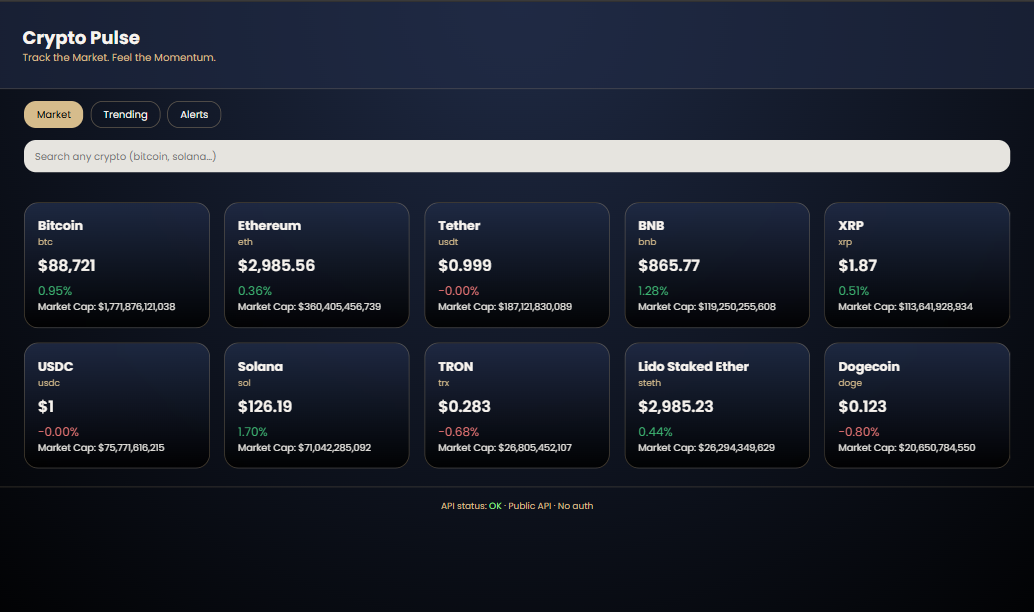Click the TRON price $0.283
The width and height of the screenshot is (1034, 612).
pos(464,407)
